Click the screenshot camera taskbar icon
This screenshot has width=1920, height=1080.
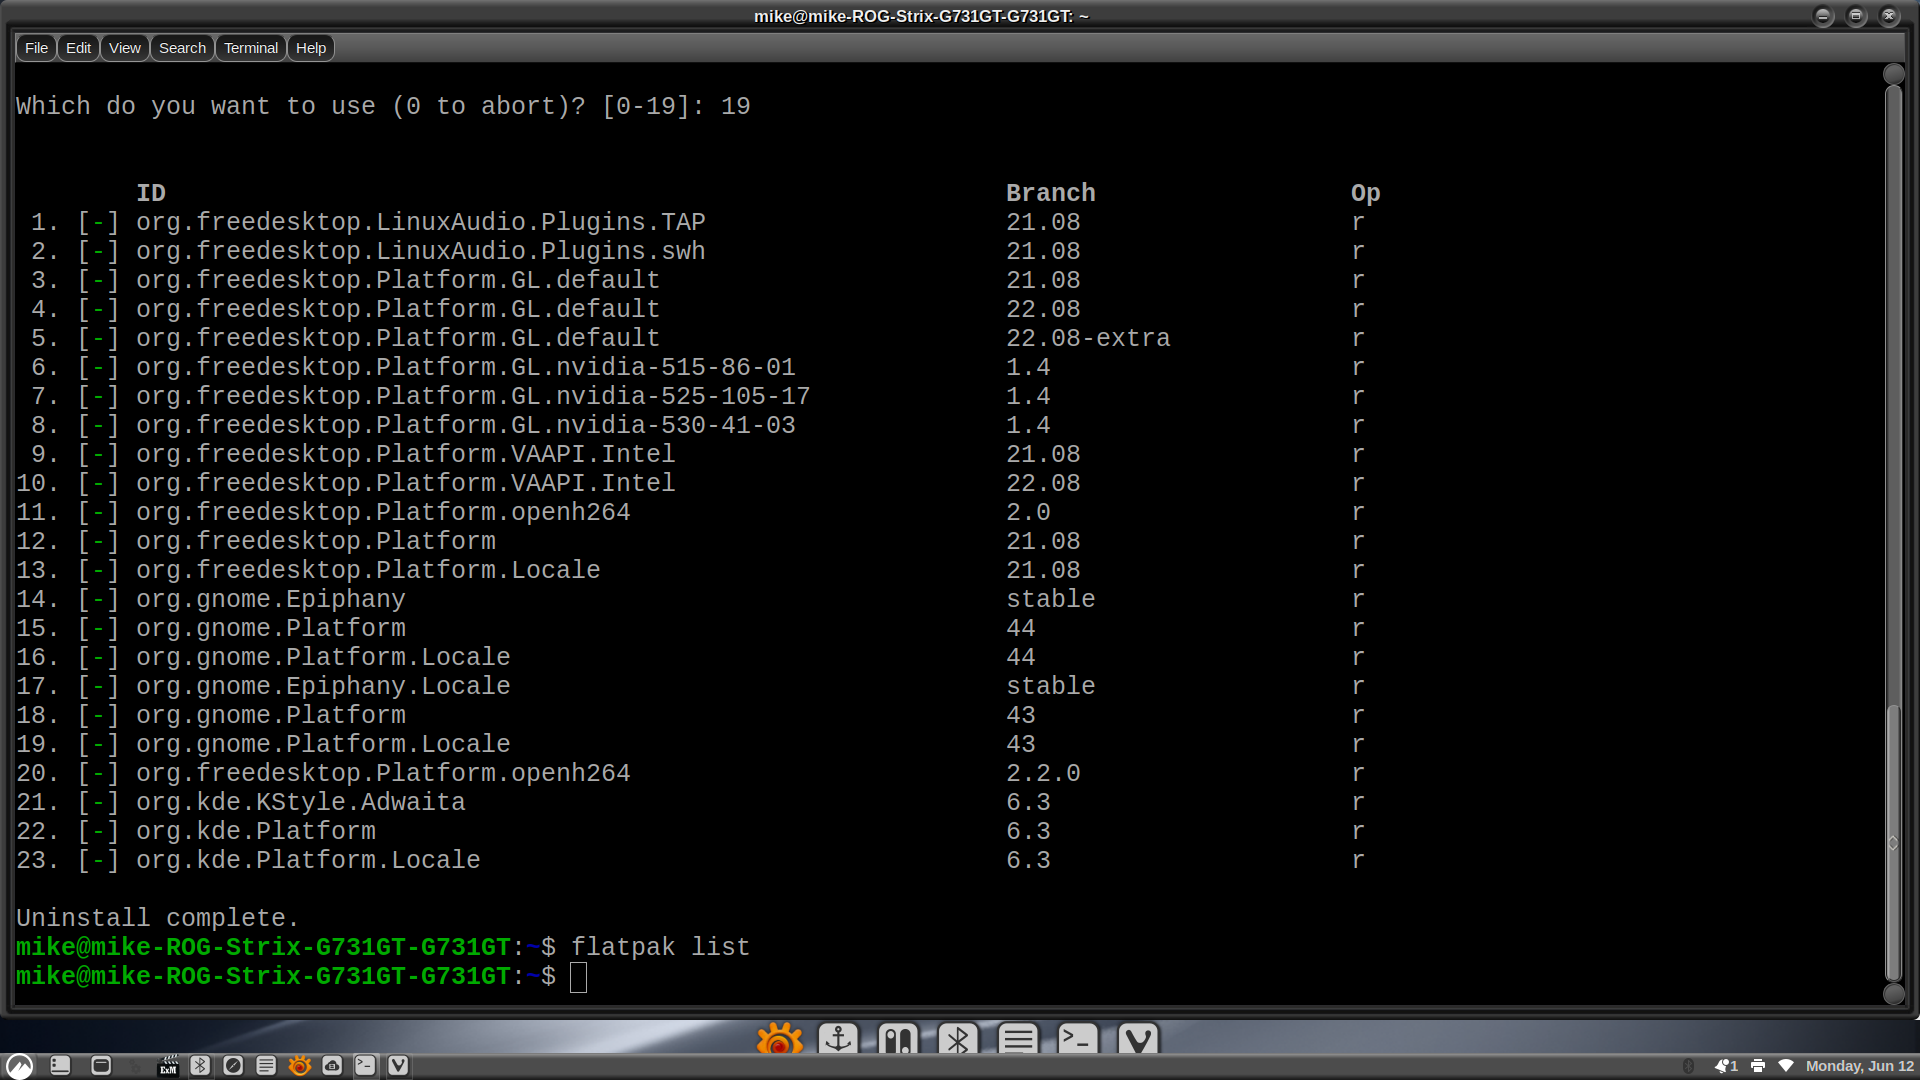[x=332, y=1066]
